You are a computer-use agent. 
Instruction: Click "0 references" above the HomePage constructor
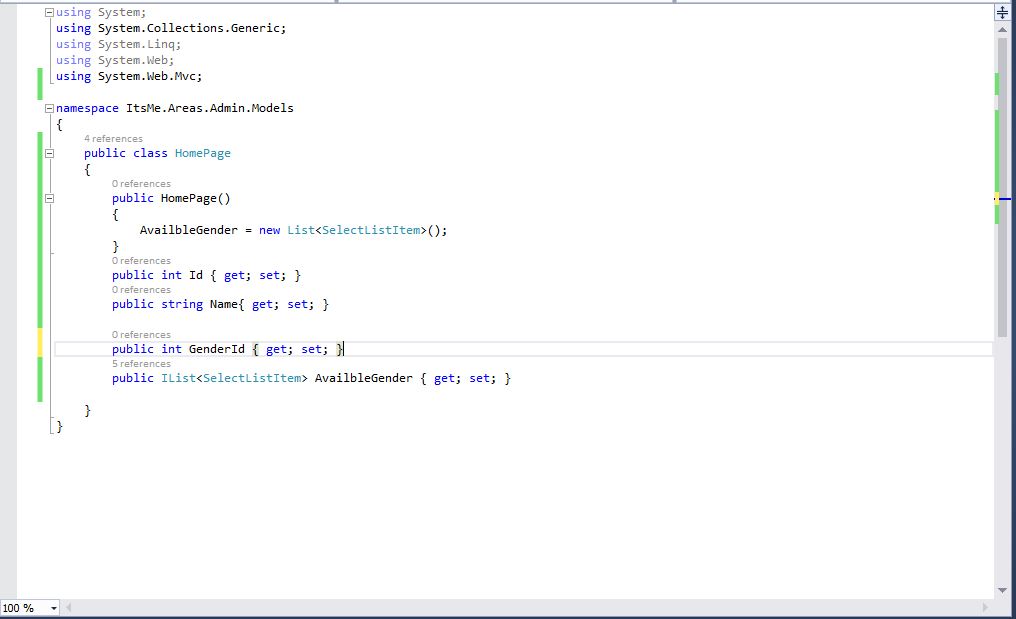click(x=140, y=183)
